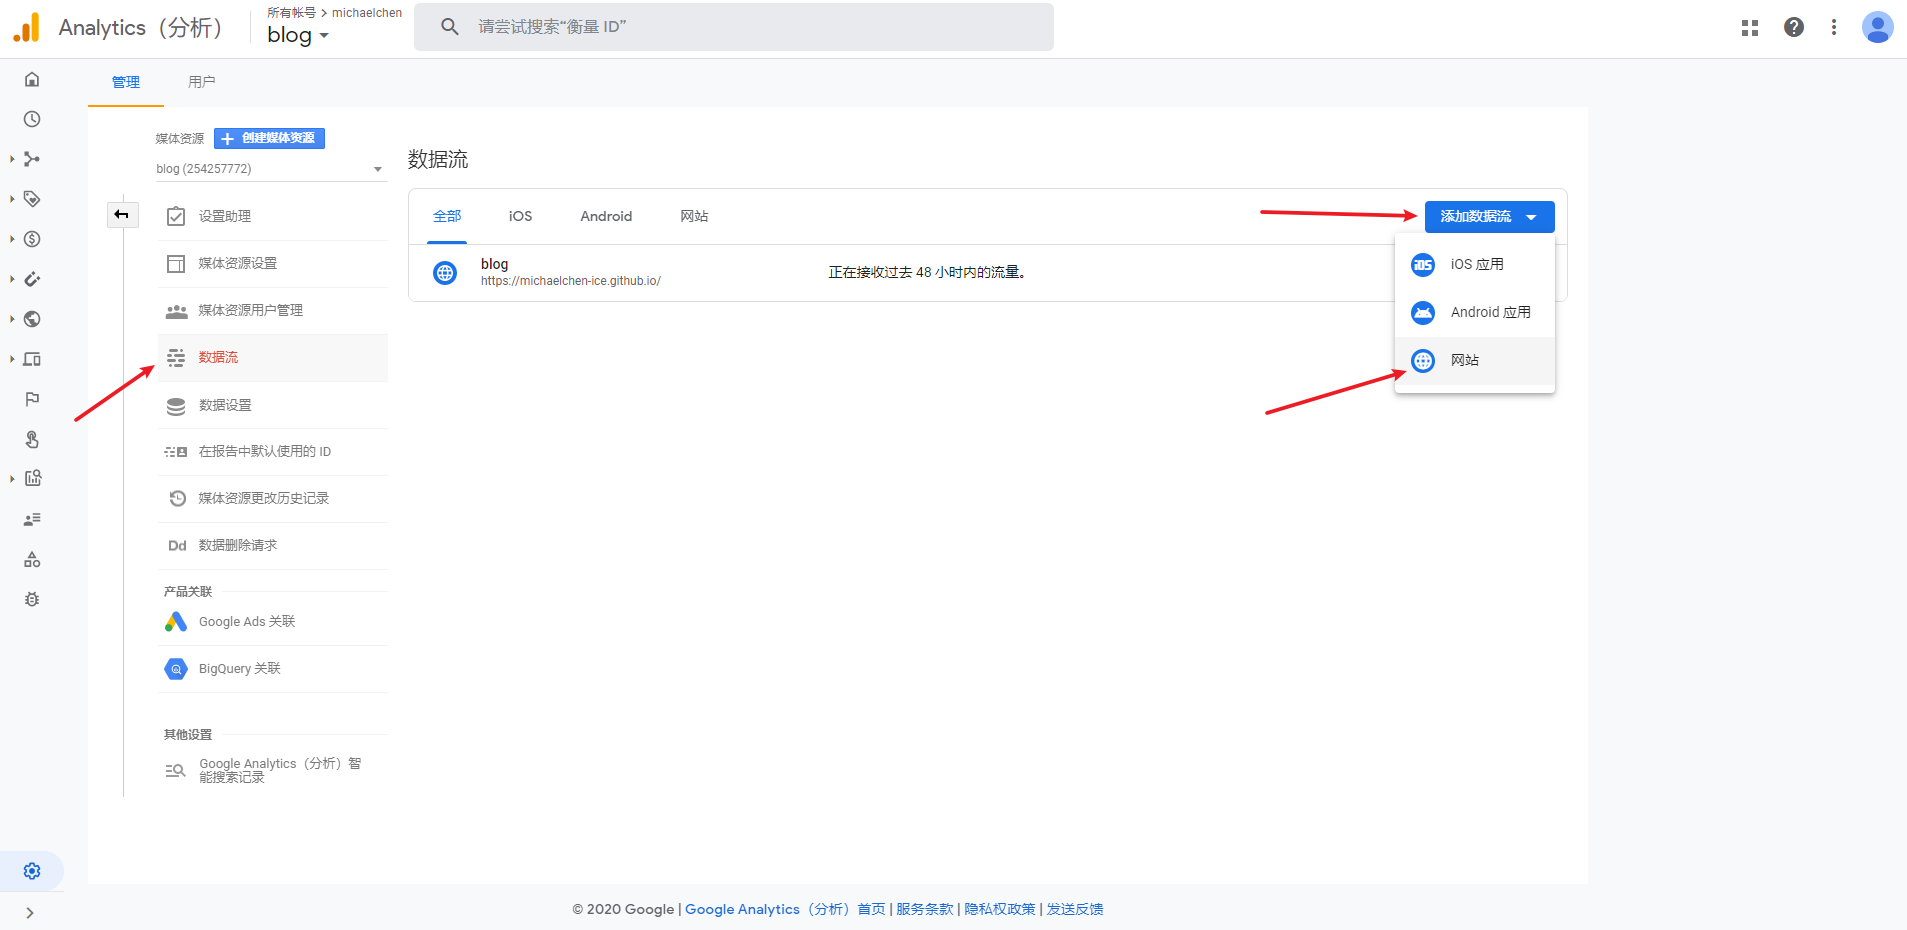Screen dimensions: 1907x930
Task: Open the Home icon in left sidebar
Action: pos(32,79)
